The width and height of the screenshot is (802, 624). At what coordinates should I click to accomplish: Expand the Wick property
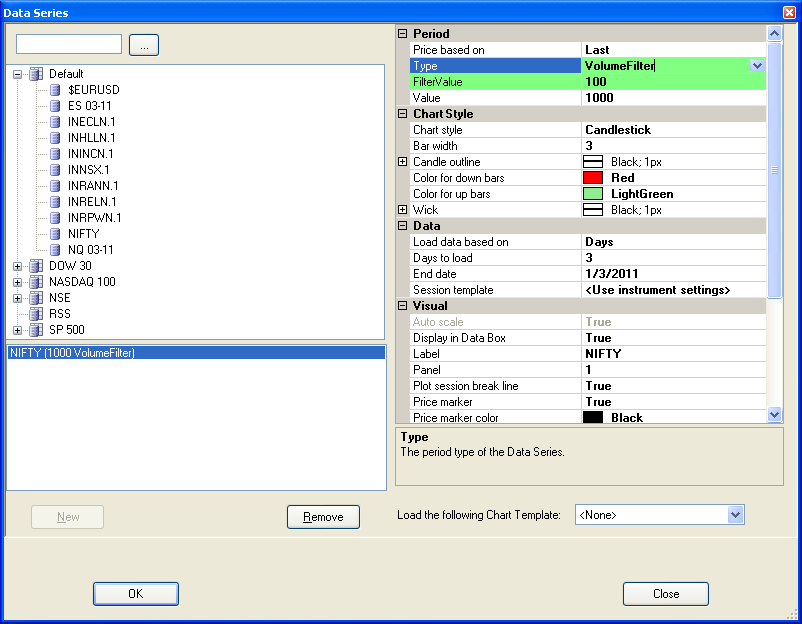point(403,210)
